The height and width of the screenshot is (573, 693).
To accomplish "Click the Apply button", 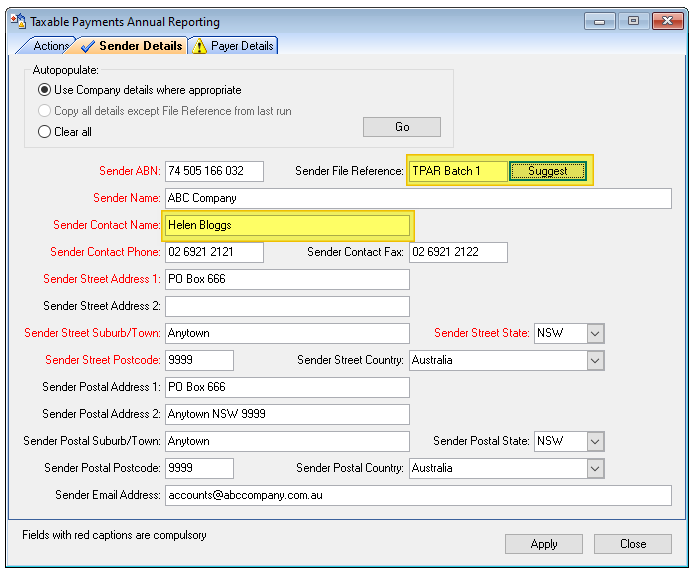I will (x=544, y=544).
